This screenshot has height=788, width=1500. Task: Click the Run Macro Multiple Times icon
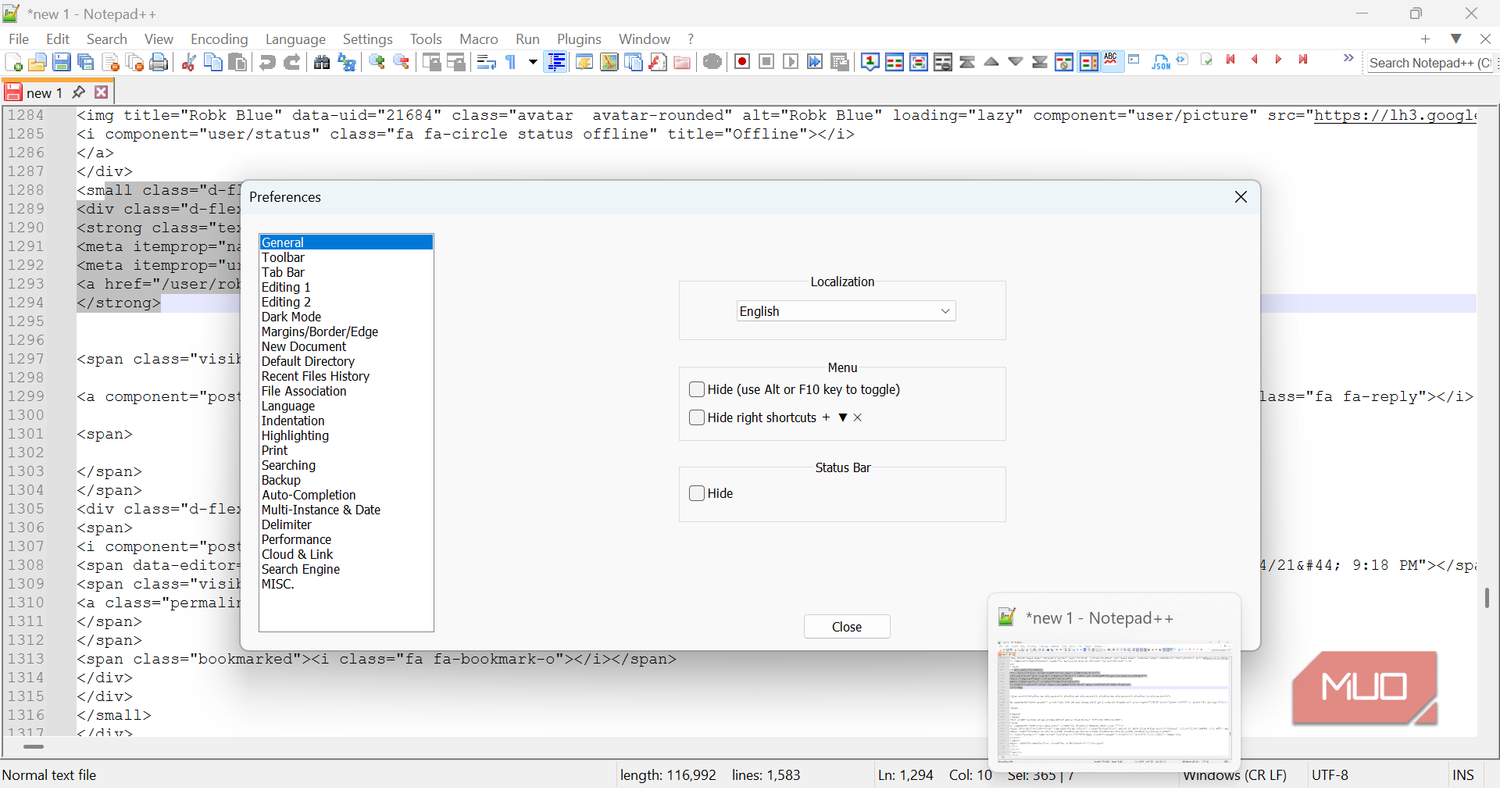coord(815,62)
